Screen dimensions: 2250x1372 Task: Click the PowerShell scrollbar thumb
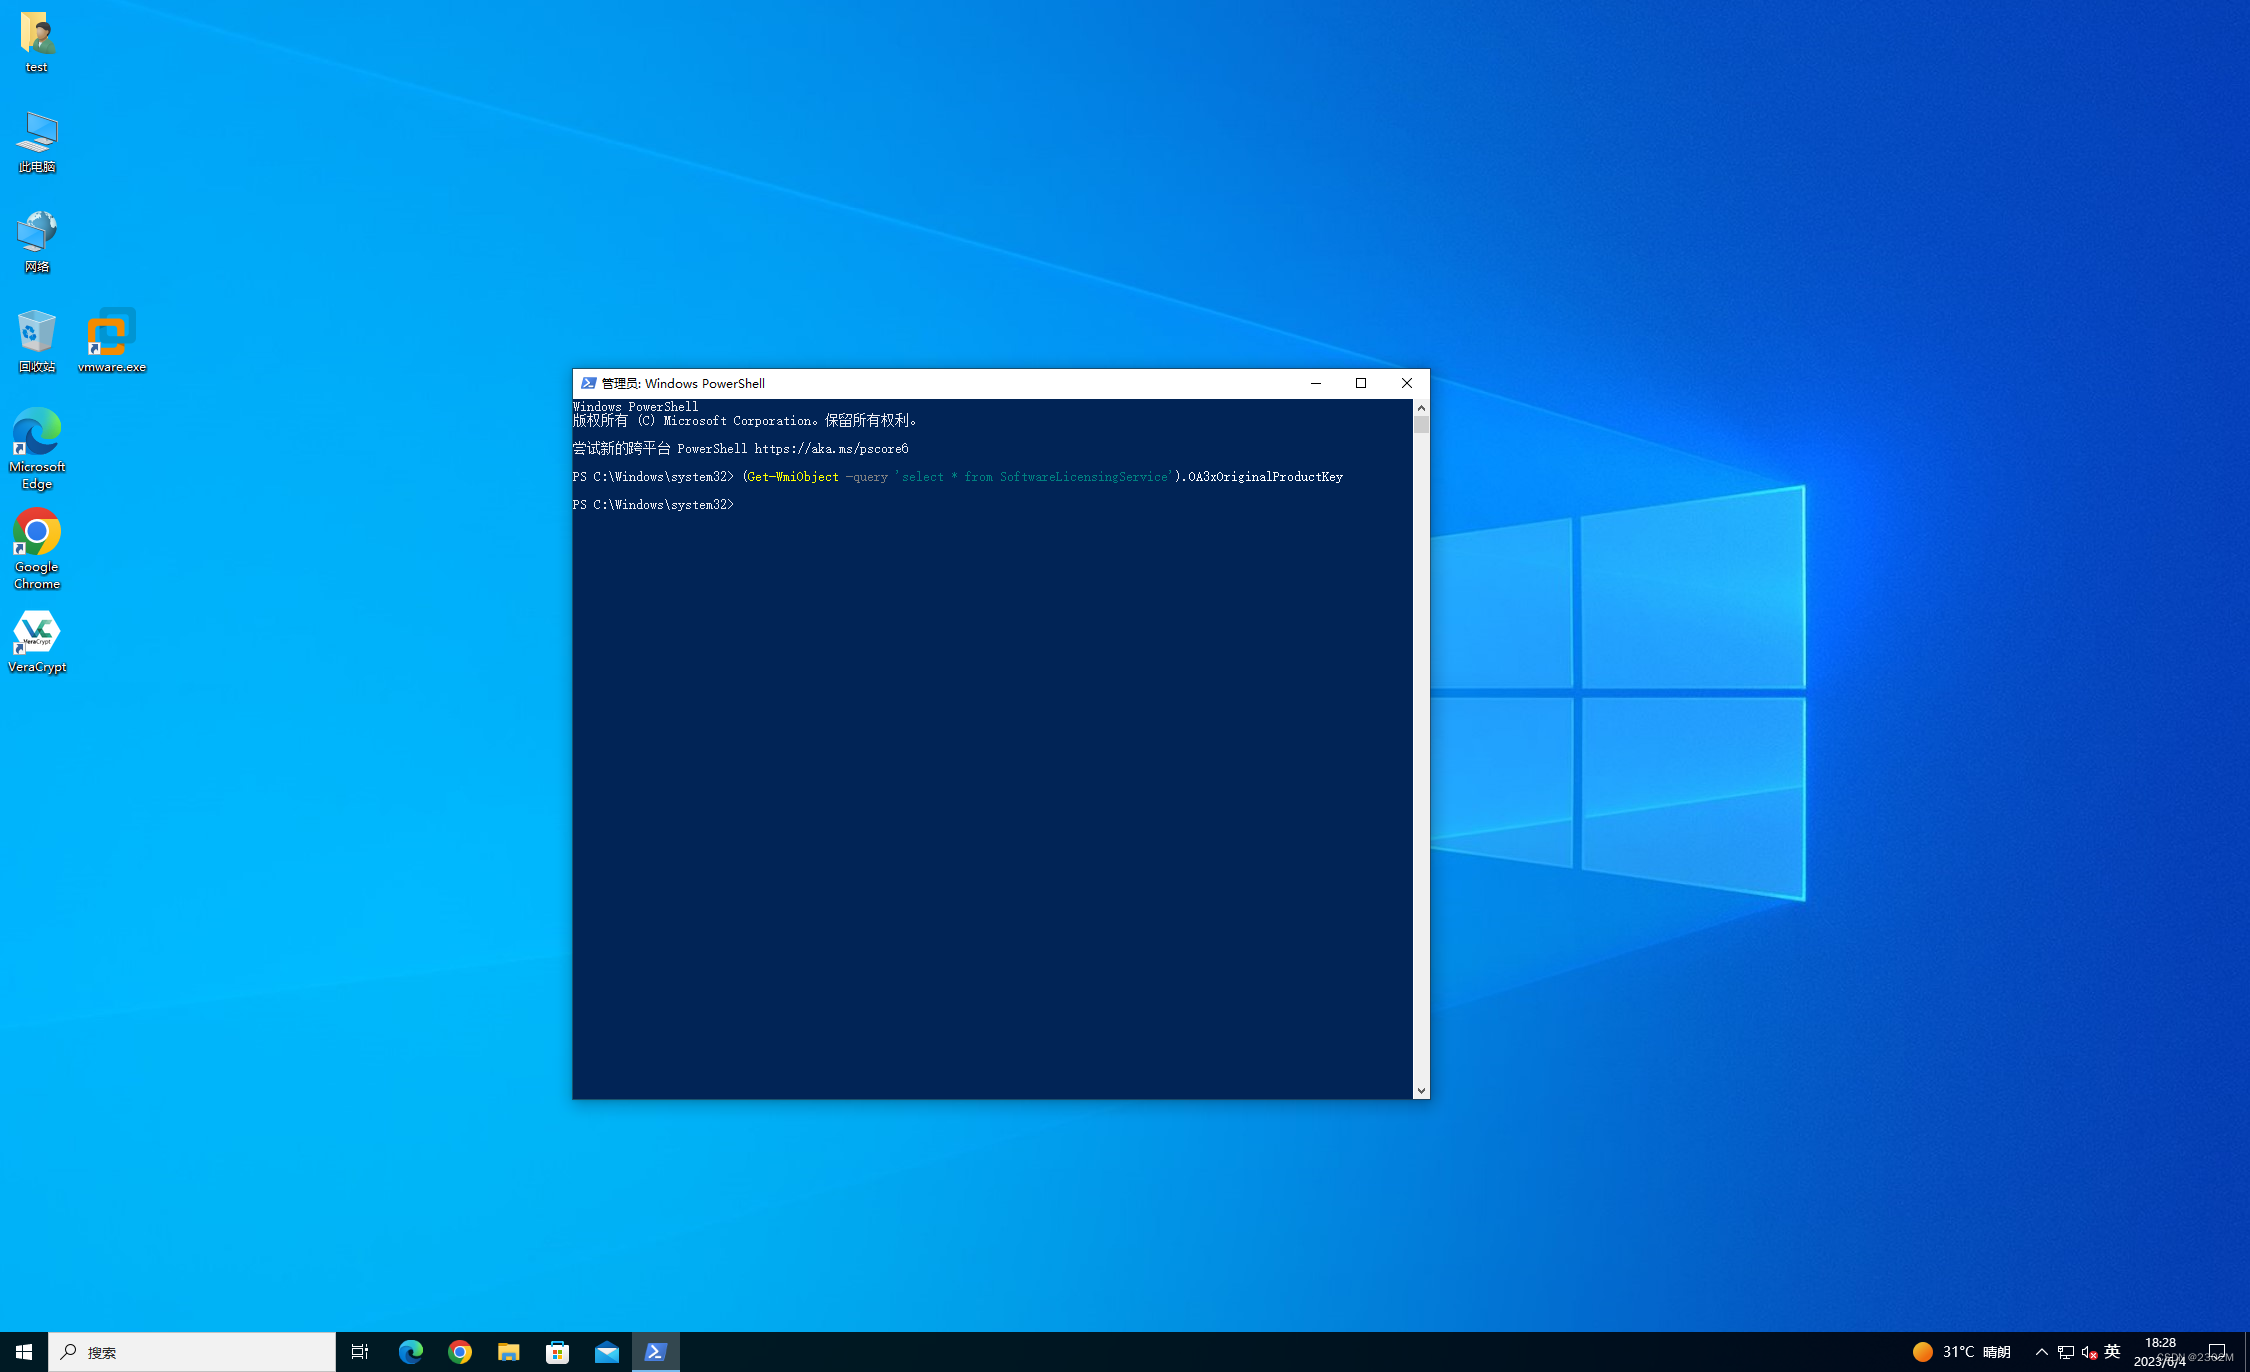tap(1421, 425)
